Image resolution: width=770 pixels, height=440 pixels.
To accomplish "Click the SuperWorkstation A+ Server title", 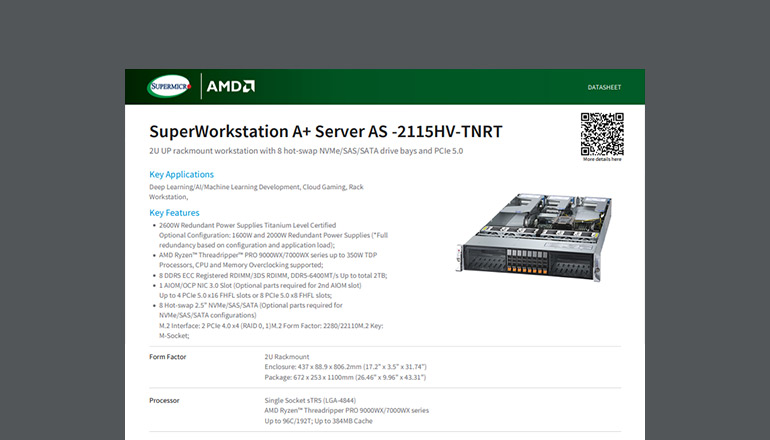I will [325, 130].
